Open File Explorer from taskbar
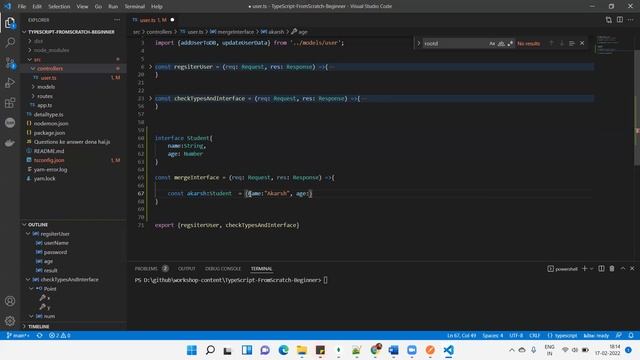640x360 pixels. (x=302, y=350)
